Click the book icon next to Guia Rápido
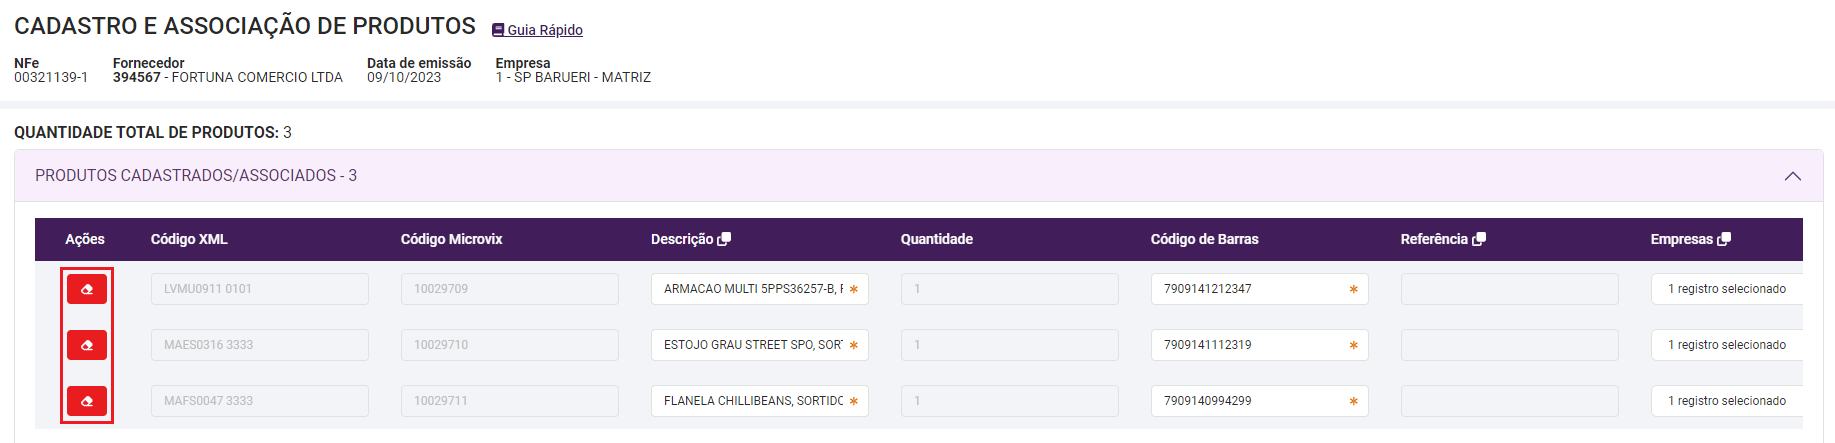This screenshot has width=1835, height=443. [x=498, y=30]
